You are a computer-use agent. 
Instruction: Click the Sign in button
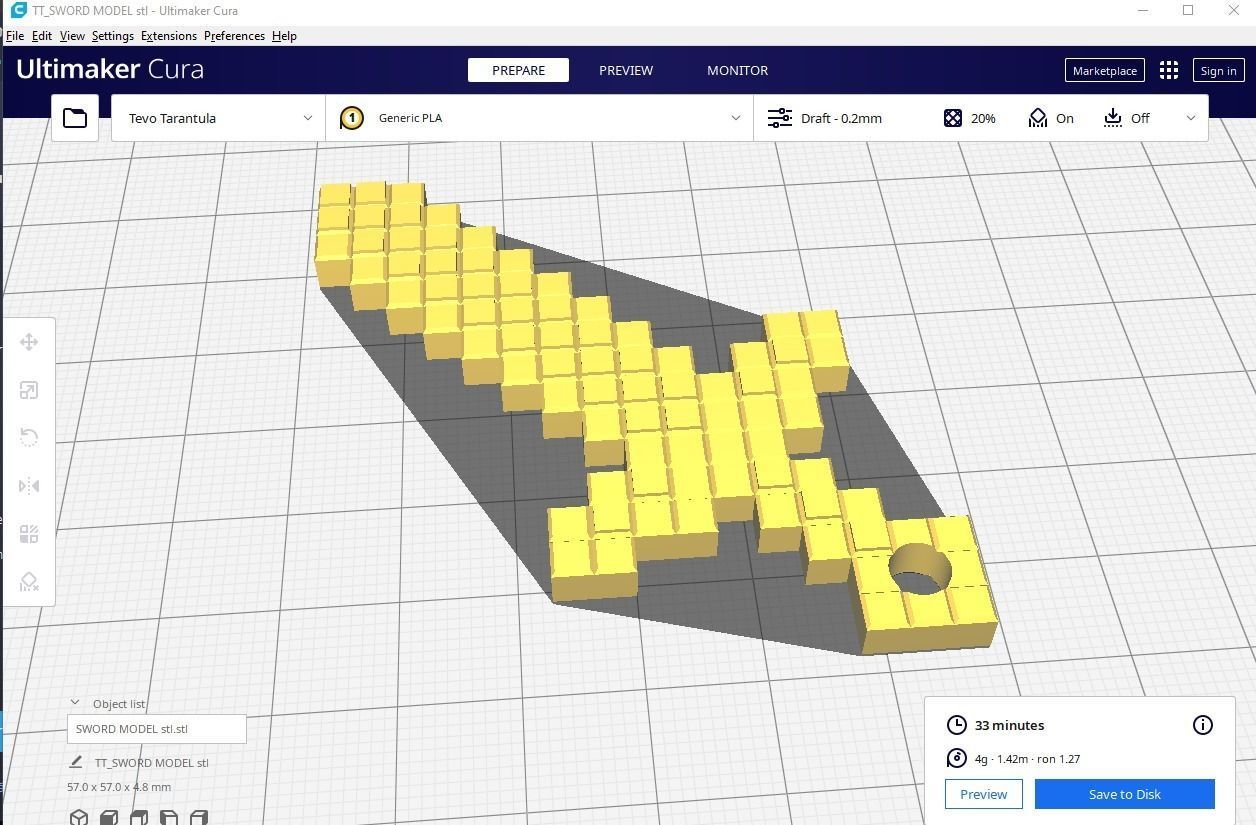tap(1218, 70)
